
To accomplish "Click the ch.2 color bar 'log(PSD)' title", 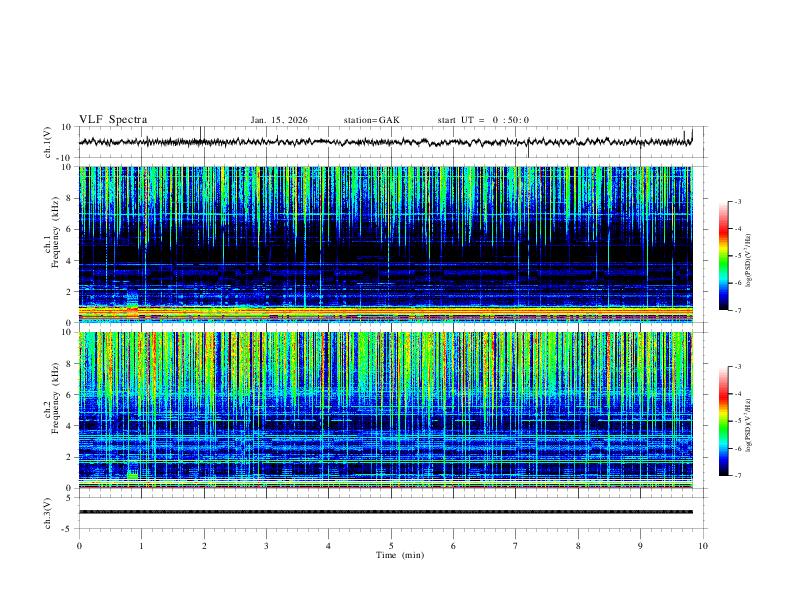I will [x=748, y=426].
